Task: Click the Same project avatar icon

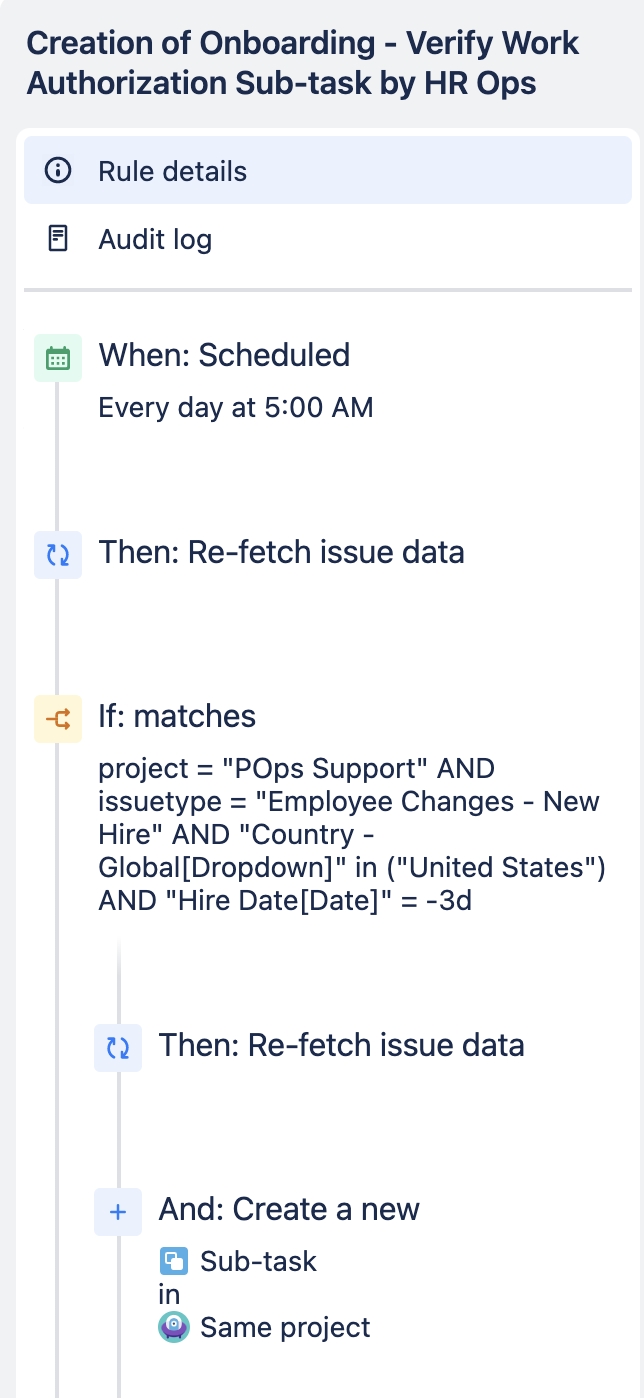Action: click(174, 1327)
